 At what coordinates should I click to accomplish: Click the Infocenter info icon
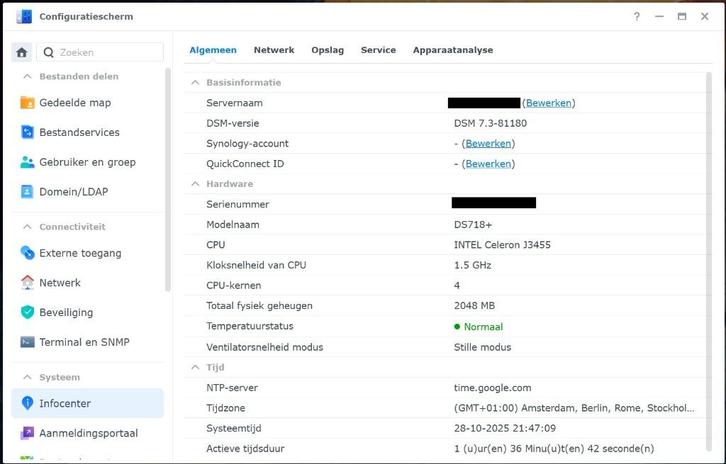[27, 403]
